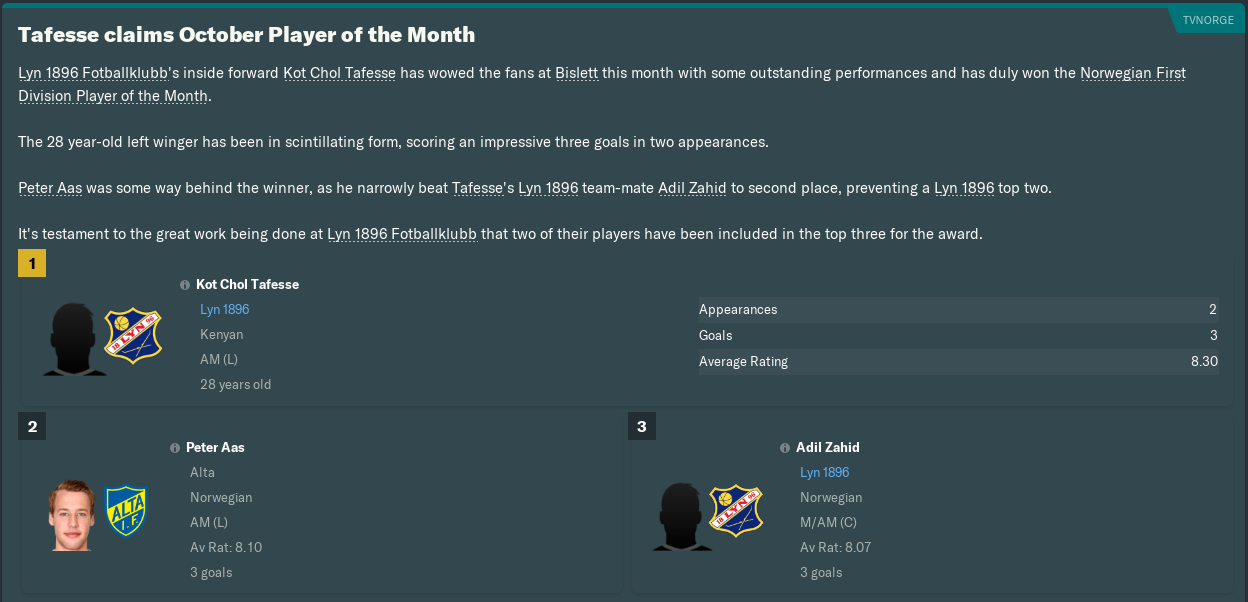The image size is (1248, 602).
Task: Click the TVNORGE source tag
Action: click(1208, 20)
